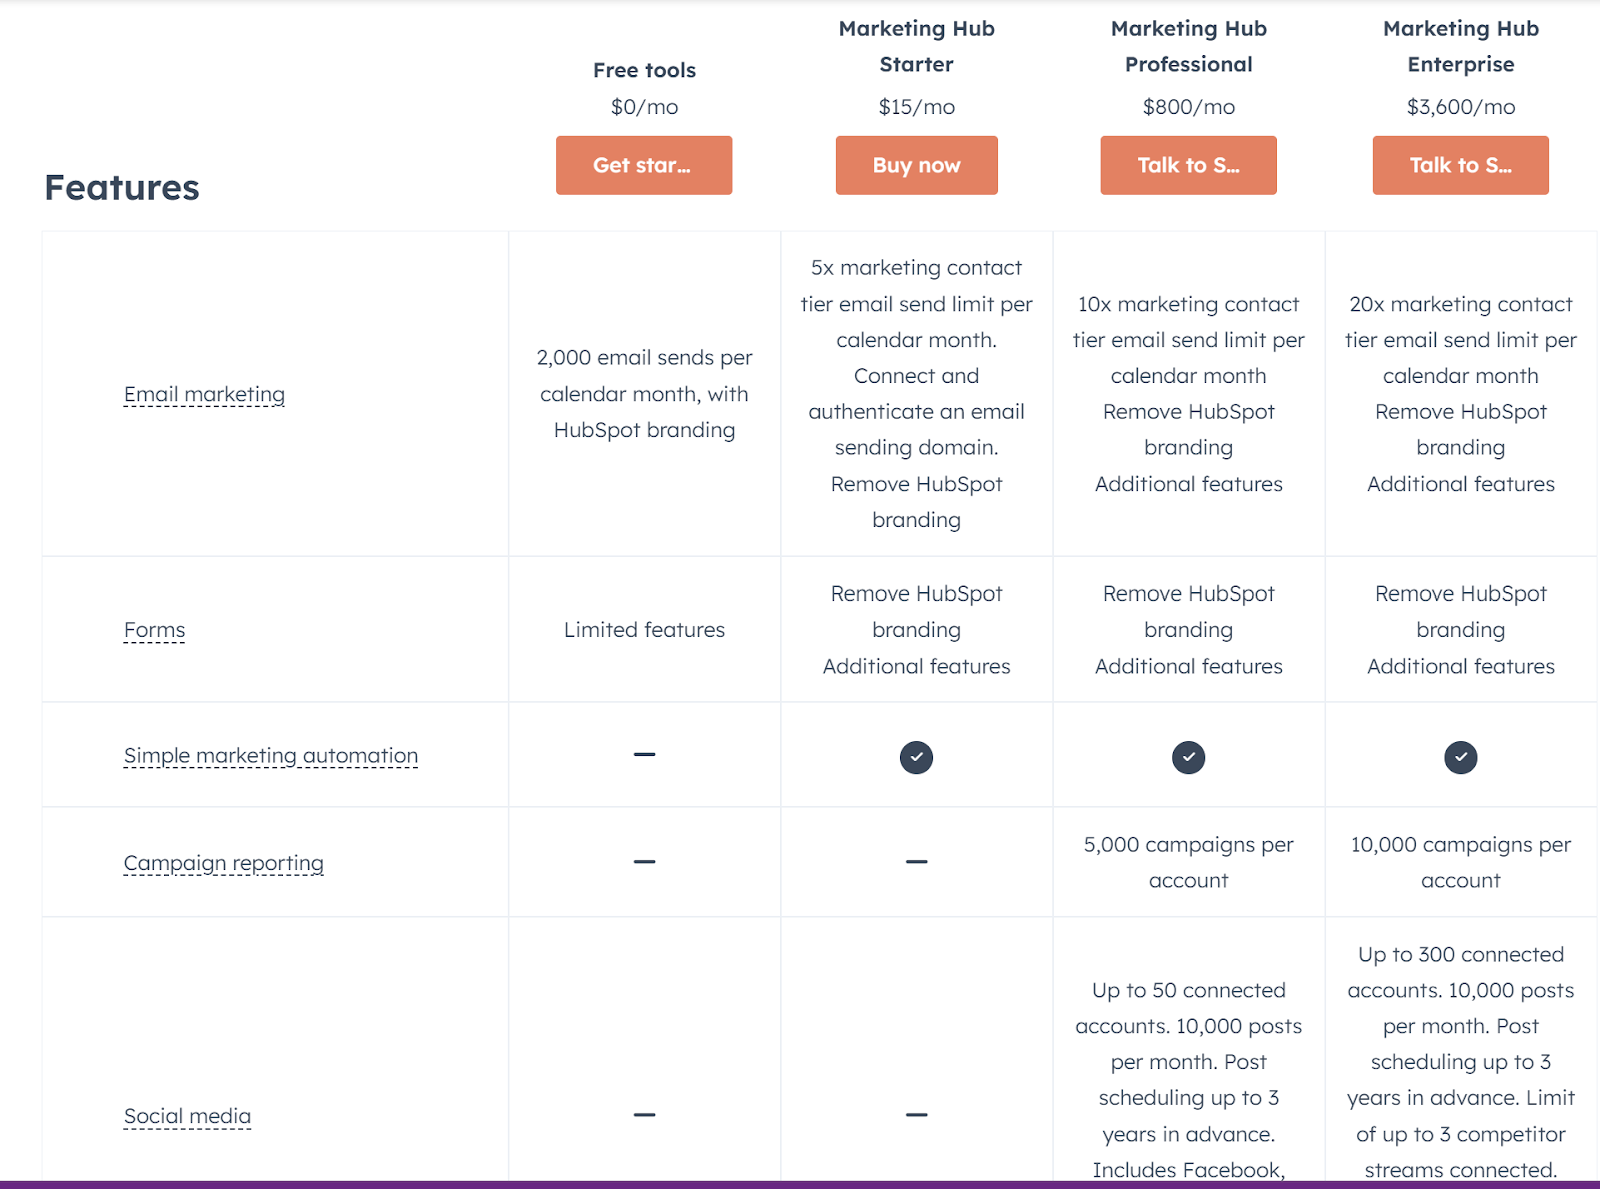Select the Marketing Hub Enterprise column heading
This screenshot has width=1600, height=1189.
pos(1460,46)
